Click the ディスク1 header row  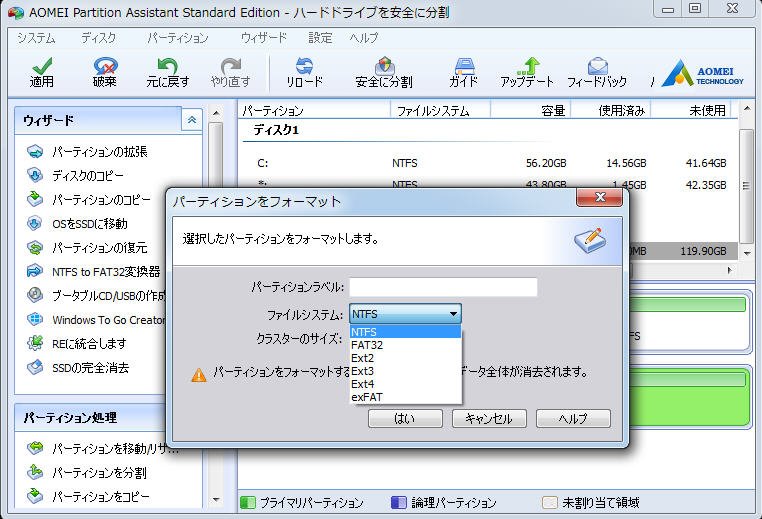point(276,130)
